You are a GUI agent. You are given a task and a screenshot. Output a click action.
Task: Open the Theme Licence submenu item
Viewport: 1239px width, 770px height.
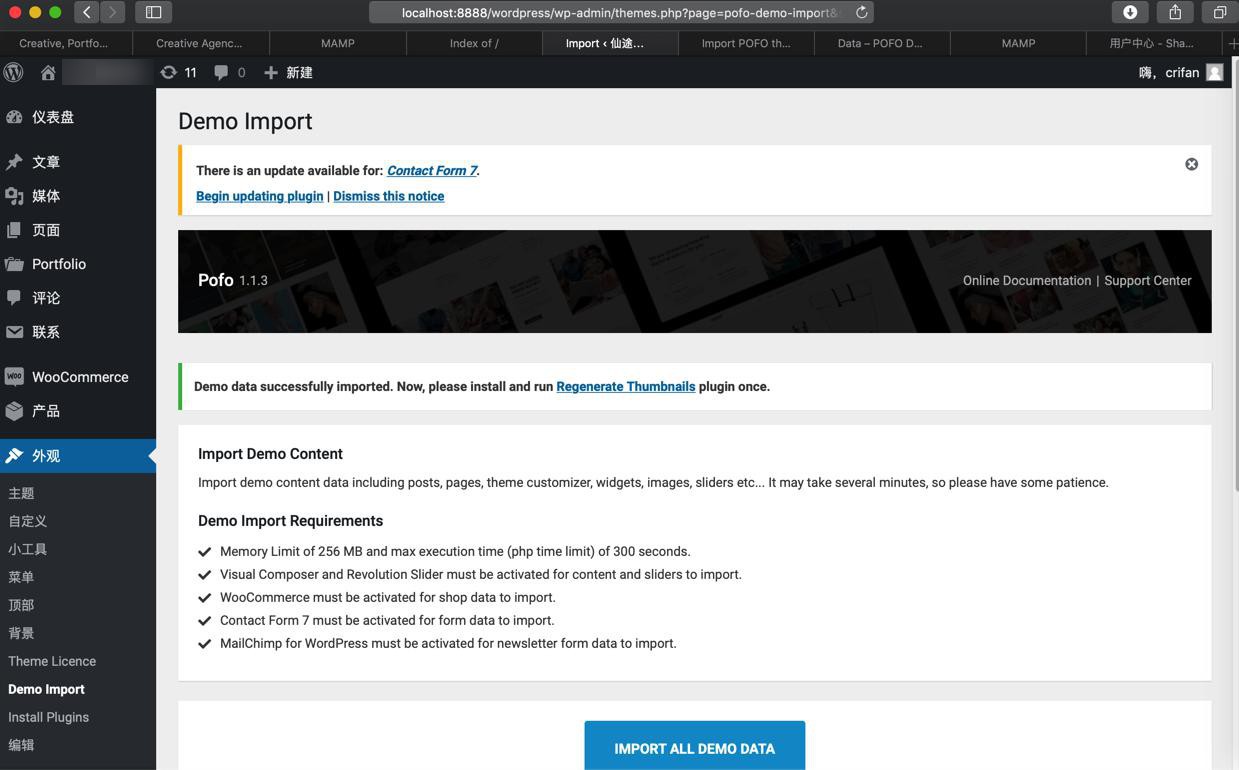pos(52,661)
